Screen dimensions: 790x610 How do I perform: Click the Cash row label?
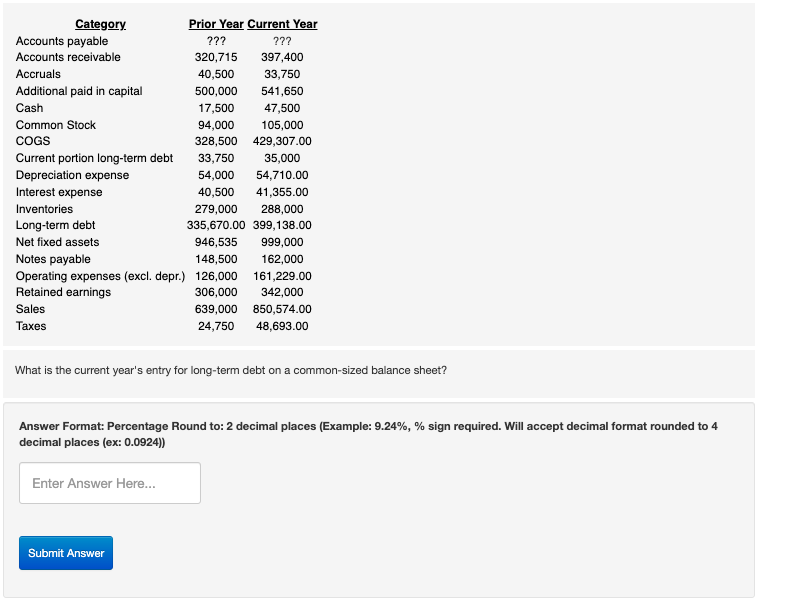pyautogui.click(x=29, y=108)
